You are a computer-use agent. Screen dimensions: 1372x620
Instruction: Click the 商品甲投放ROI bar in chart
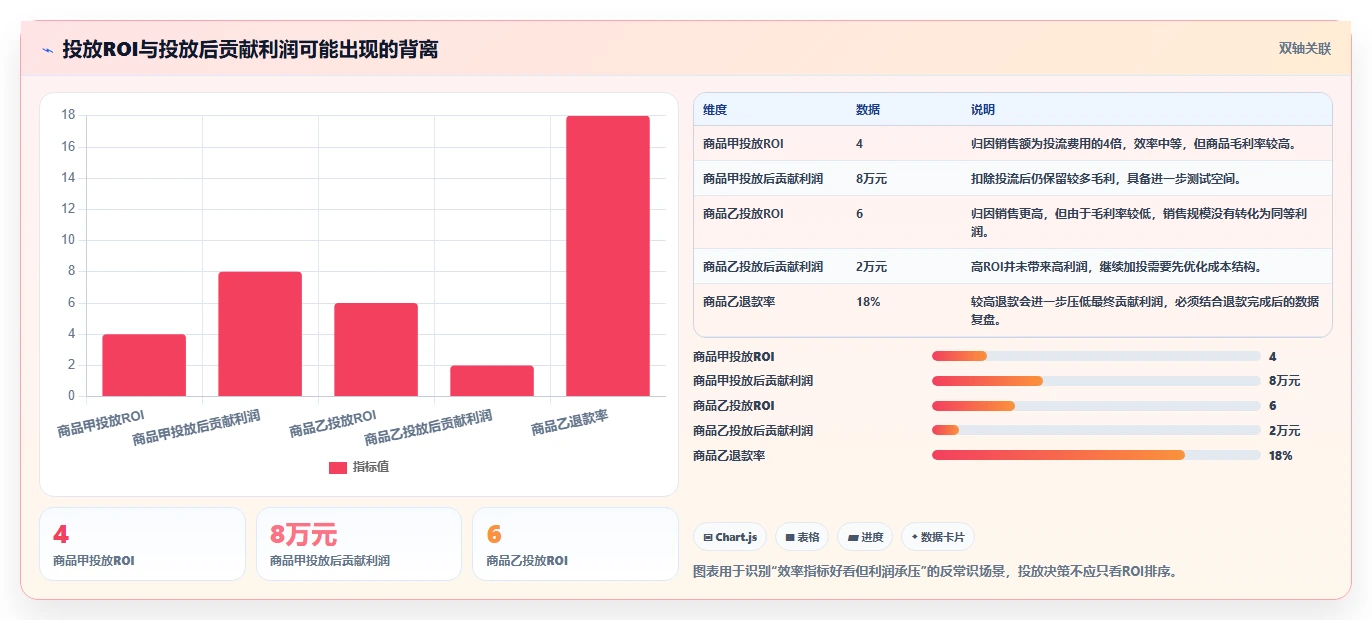(x=144, y=365)
